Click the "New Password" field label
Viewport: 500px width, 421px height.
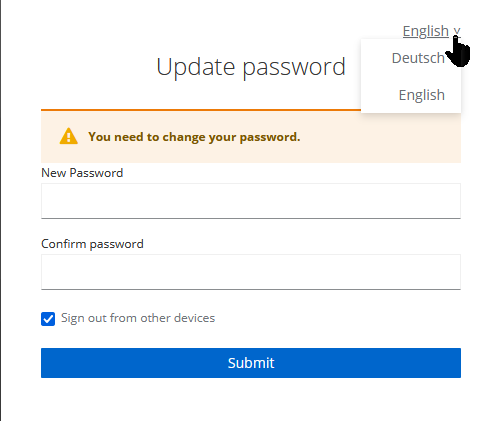tap(82, 173)
